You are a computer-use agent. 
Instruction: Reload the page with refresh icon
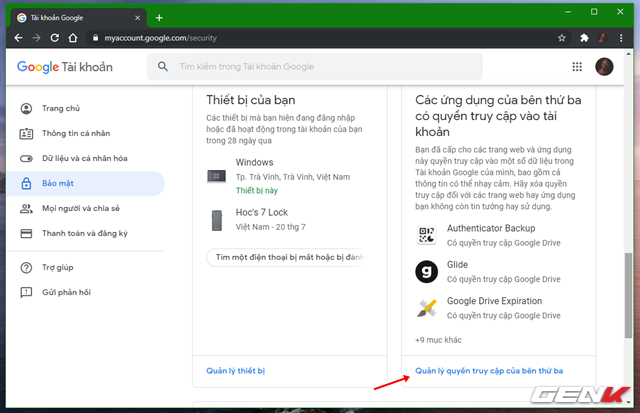coord(54,38)
